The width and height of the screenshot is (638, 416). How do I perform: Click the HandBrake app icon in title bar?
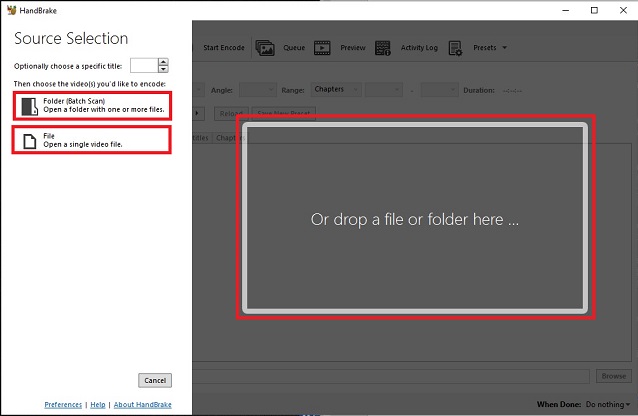(x=11, y=10)
